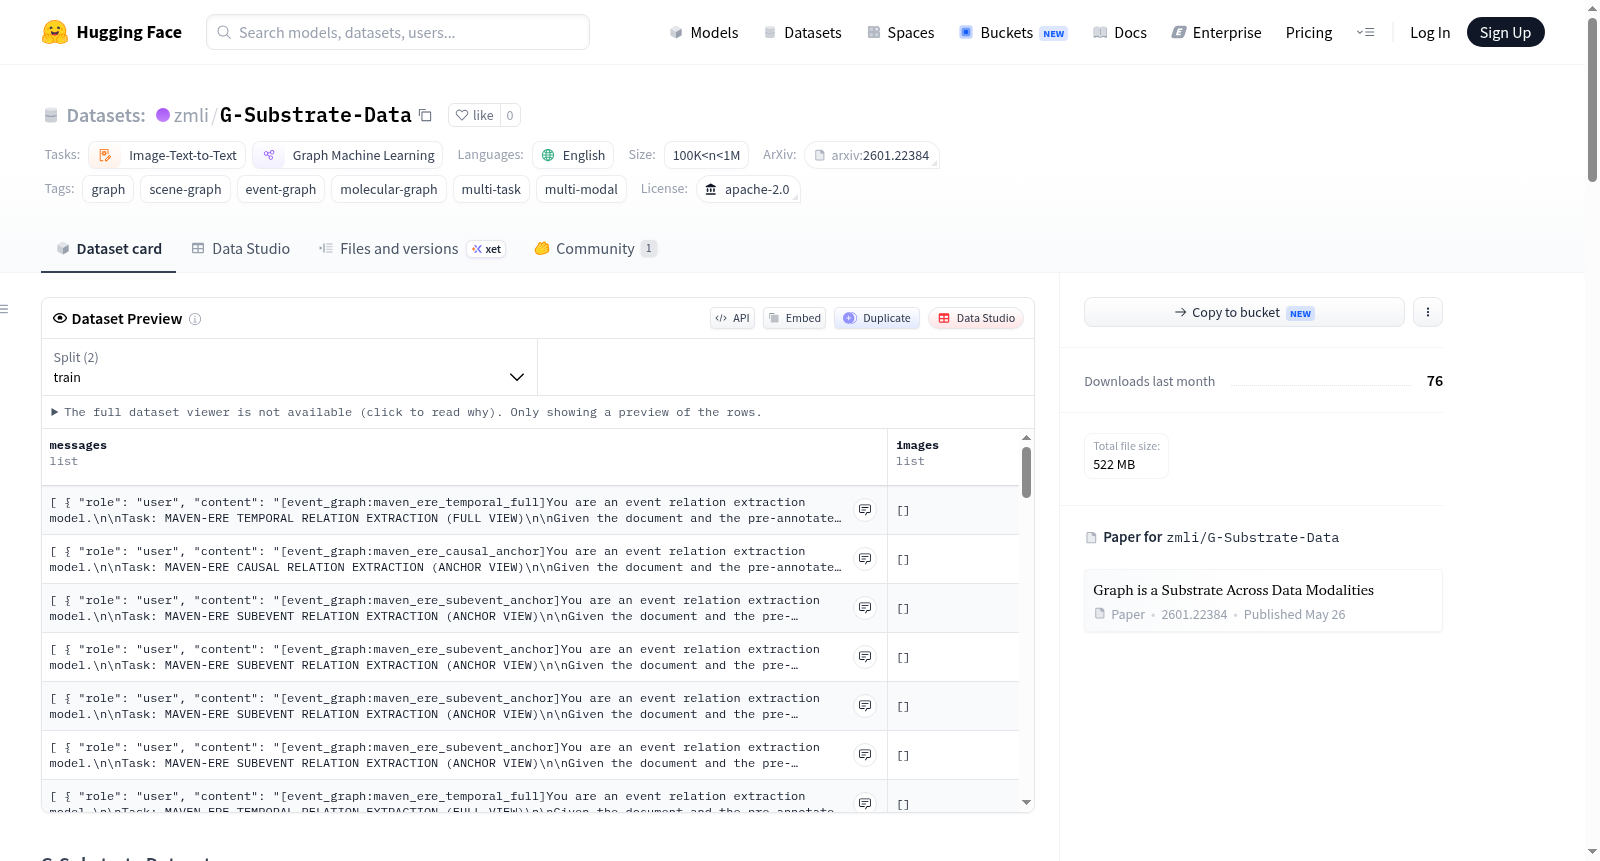The height and width of the screenshot is (861, 1600).
Task: Click the API button in Dataset Preview
Action: (x=732, y=318)
